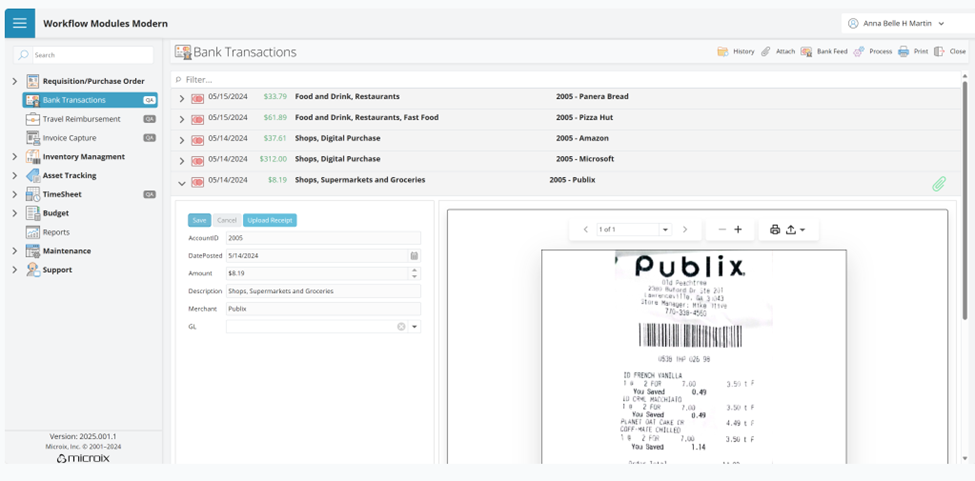Click the green paperclip on Publix row

pyautogui.click(x=938, y=184)
